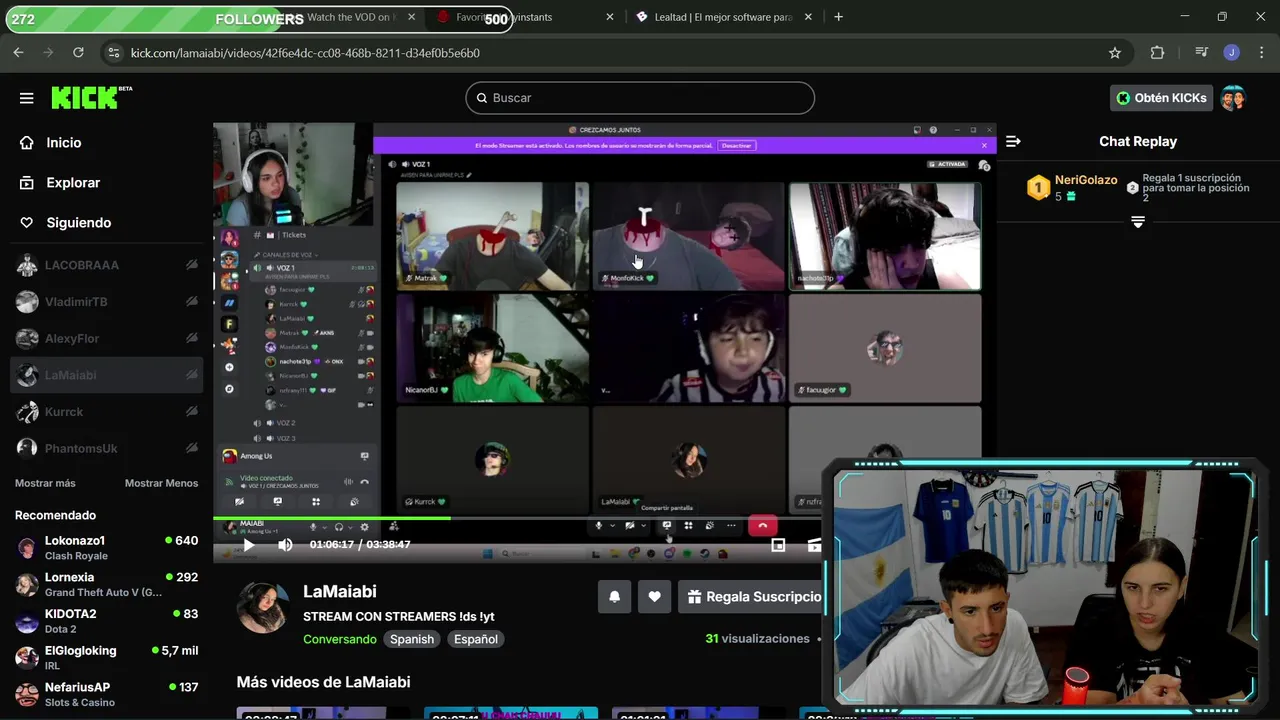Screen dimensions: 1280x720
Task: Open the VladimirTB followed channel
Action: 106,302
